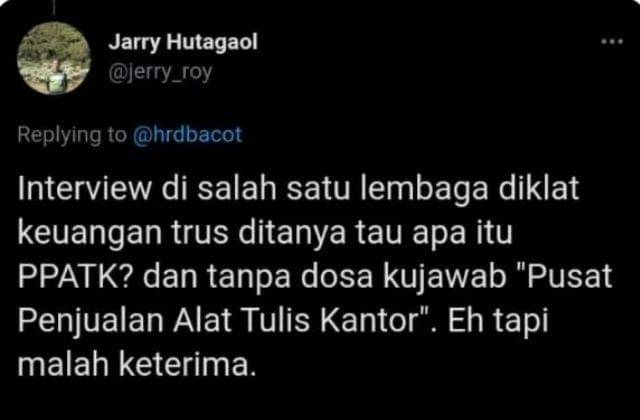Screen dimensions: 640x420
Task: Open the three-dot more options menu
Action: [612, 41]
